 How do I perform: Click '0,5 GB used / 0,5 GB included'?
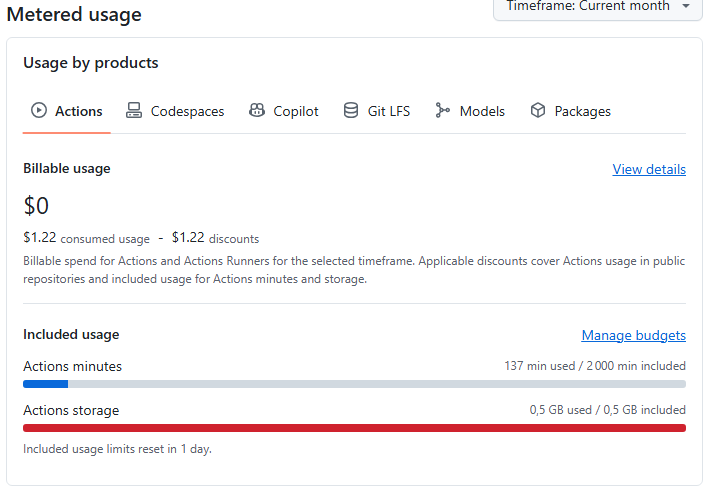coord(608,410)
